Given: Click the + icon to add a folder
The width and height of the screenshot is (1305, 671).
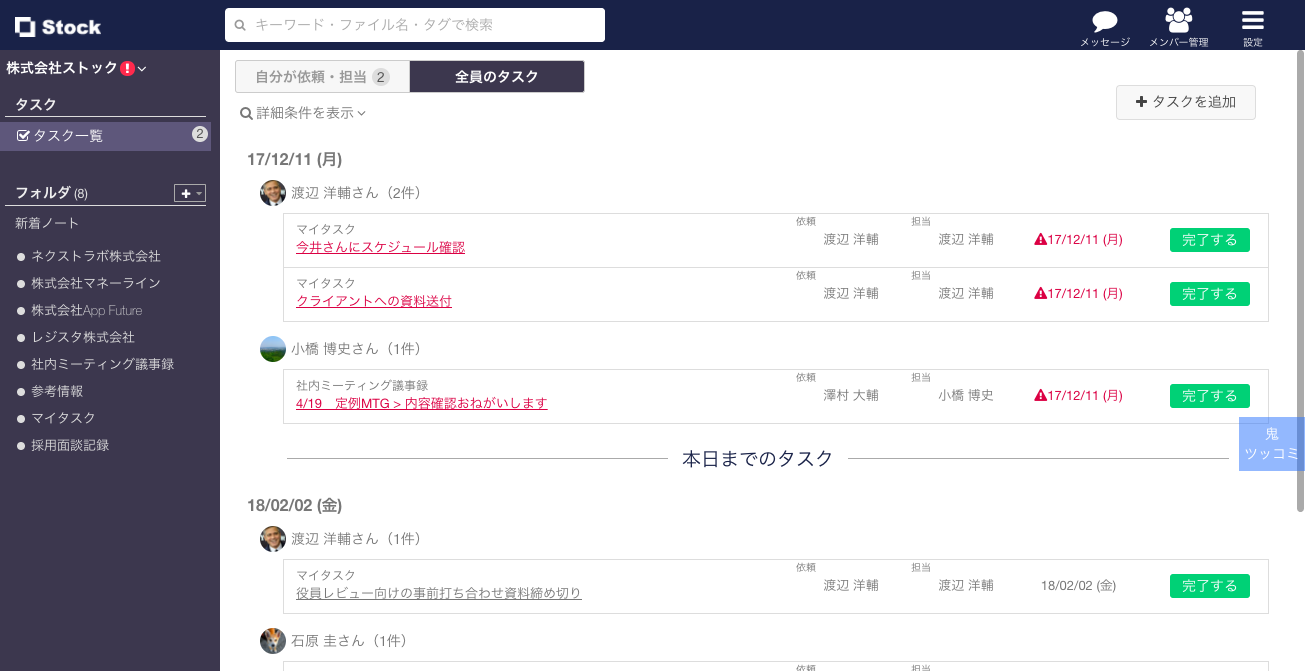Looking at the screenshot, I should (184, 193).
